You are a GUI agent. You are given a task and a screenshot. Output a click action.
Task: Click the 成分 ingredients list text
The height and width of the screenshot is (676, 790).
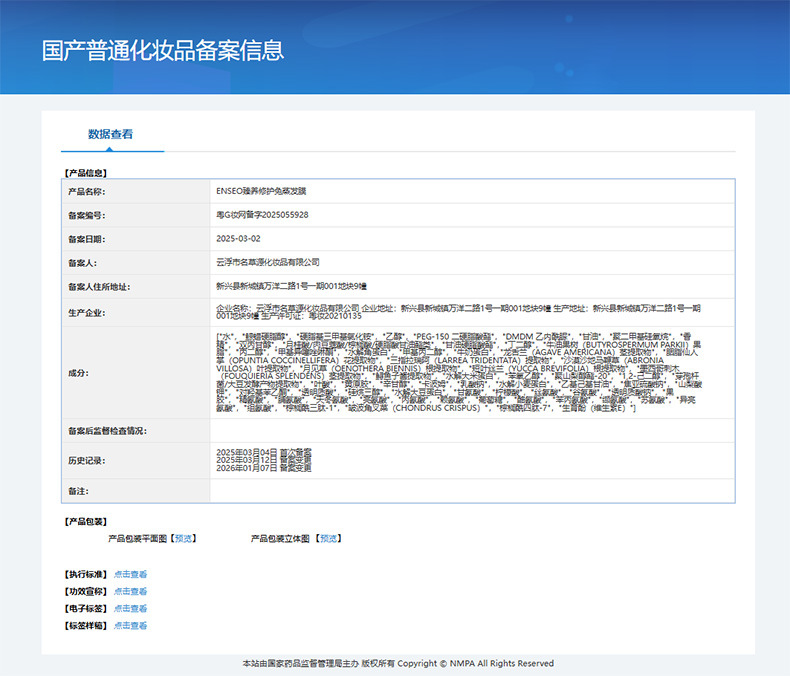click(459, 372)
